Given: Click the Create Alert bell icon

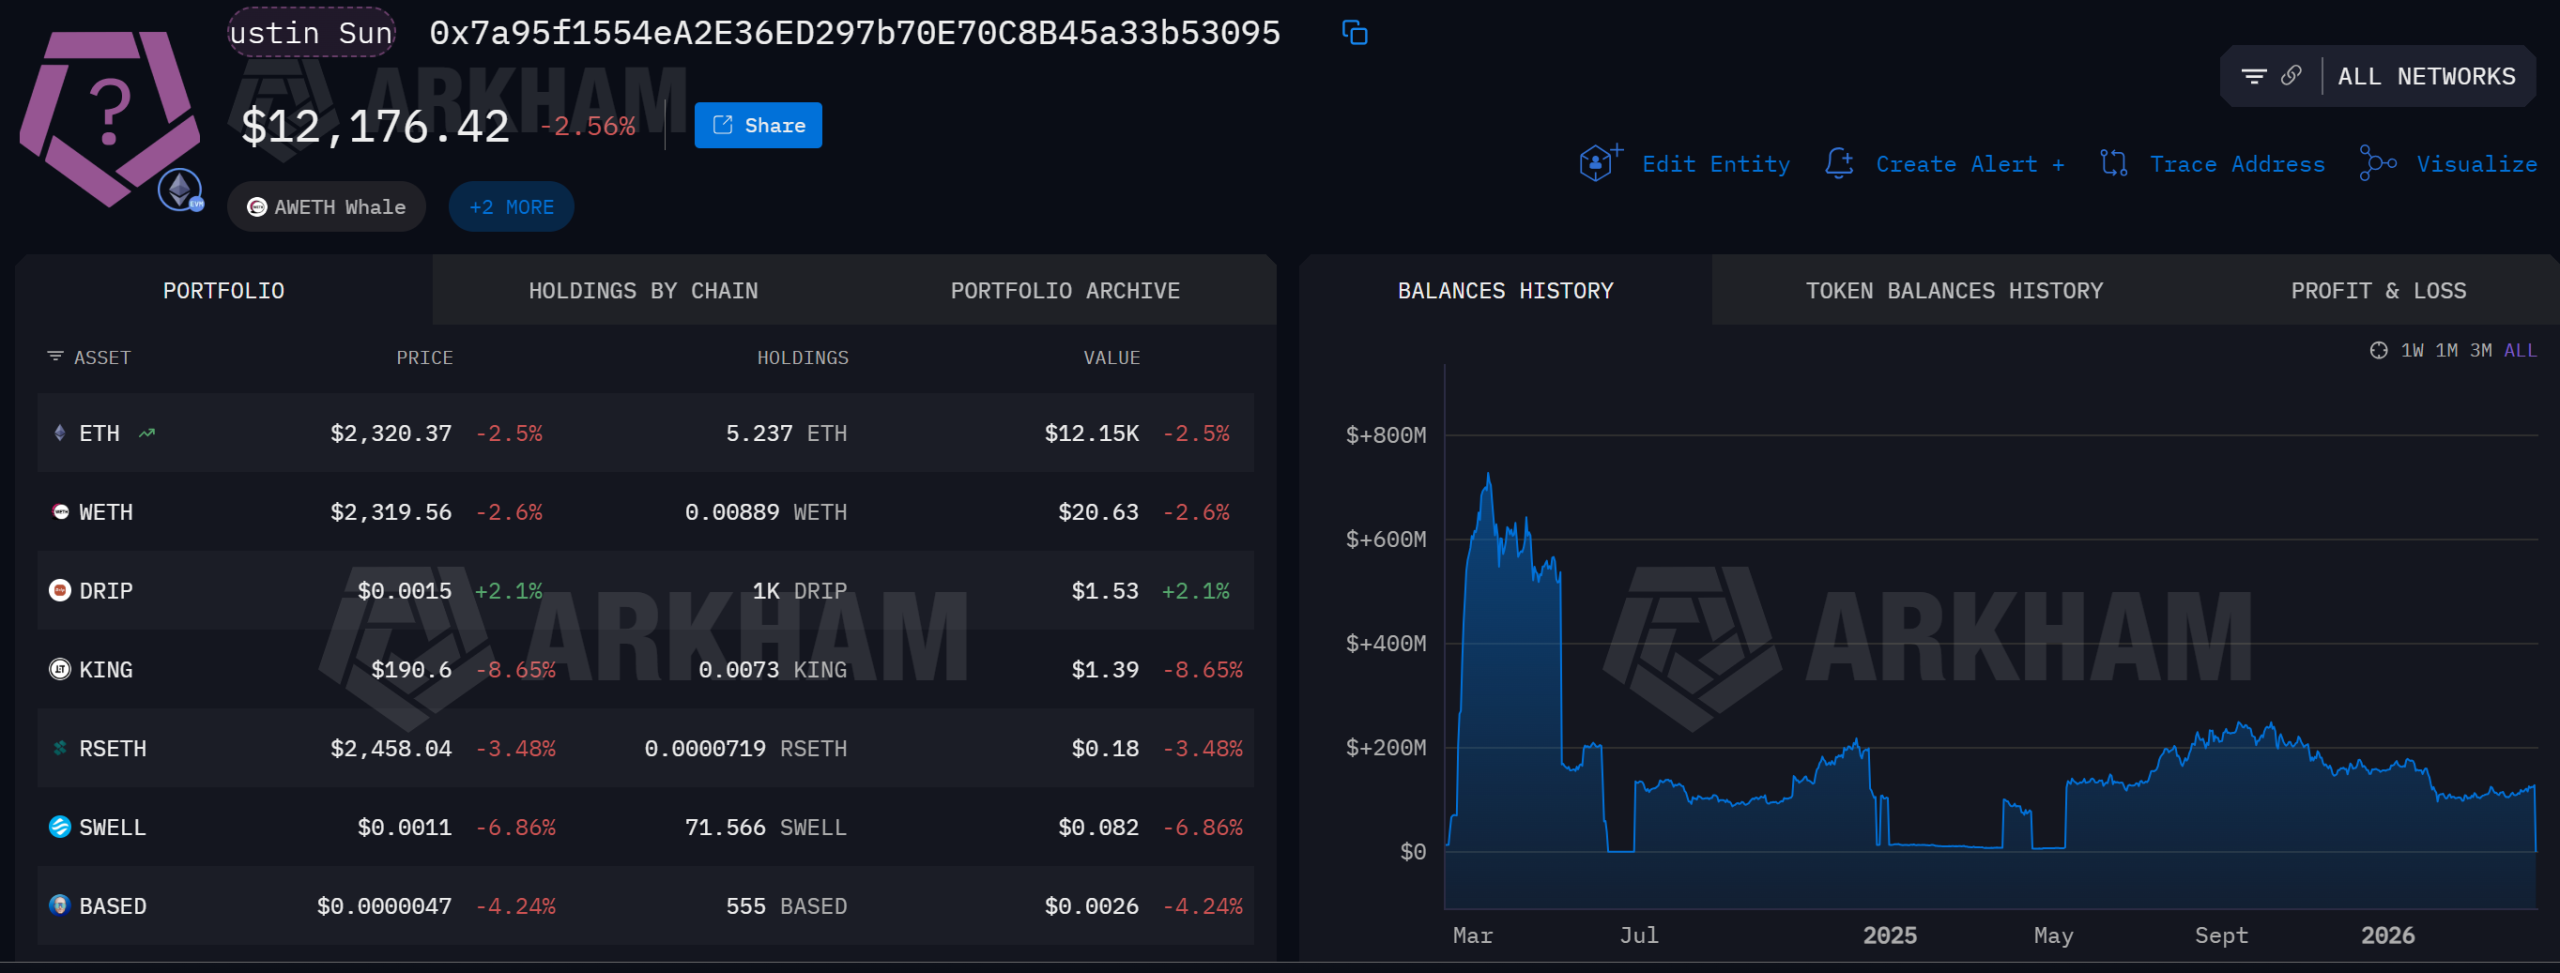Looking at the screenshot, I should tap(1840, 162).
